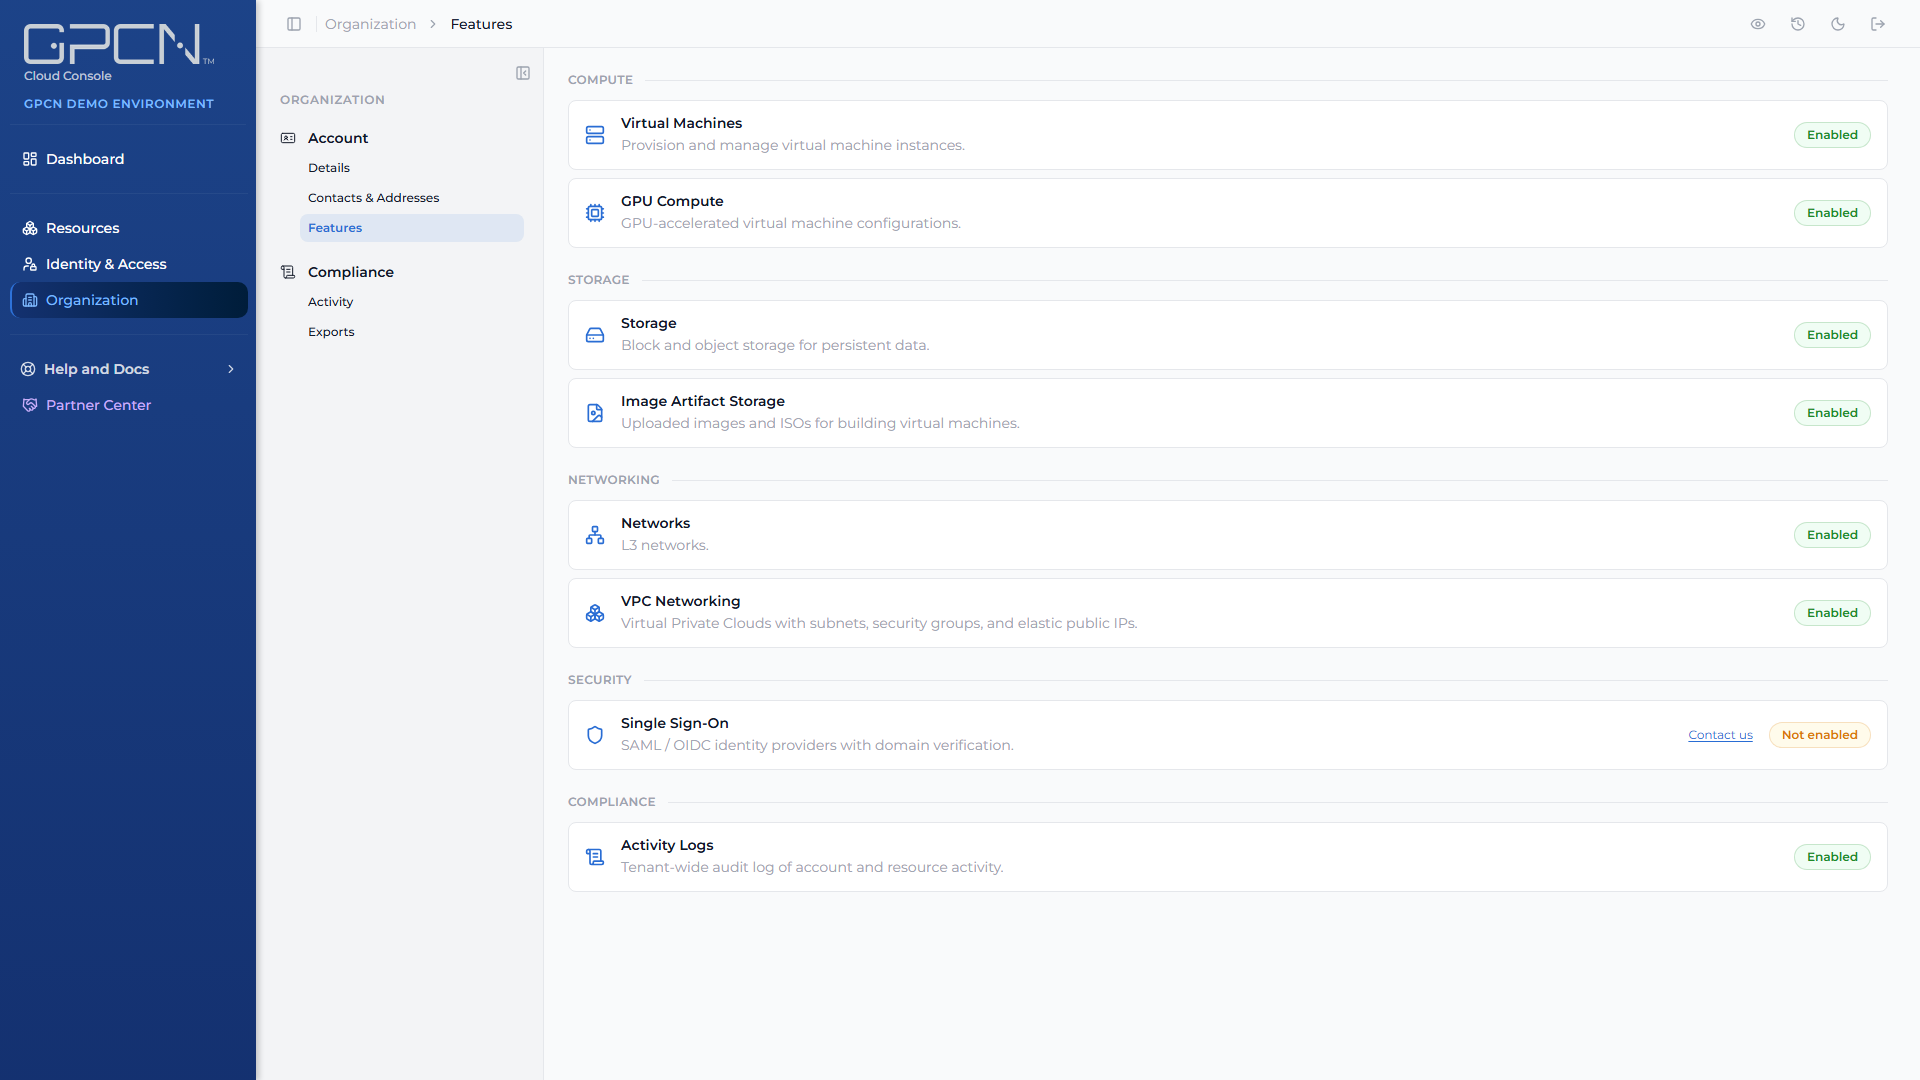
Task: Click the Enabled badge for VPC Networking
Action: pos(1832,613)
